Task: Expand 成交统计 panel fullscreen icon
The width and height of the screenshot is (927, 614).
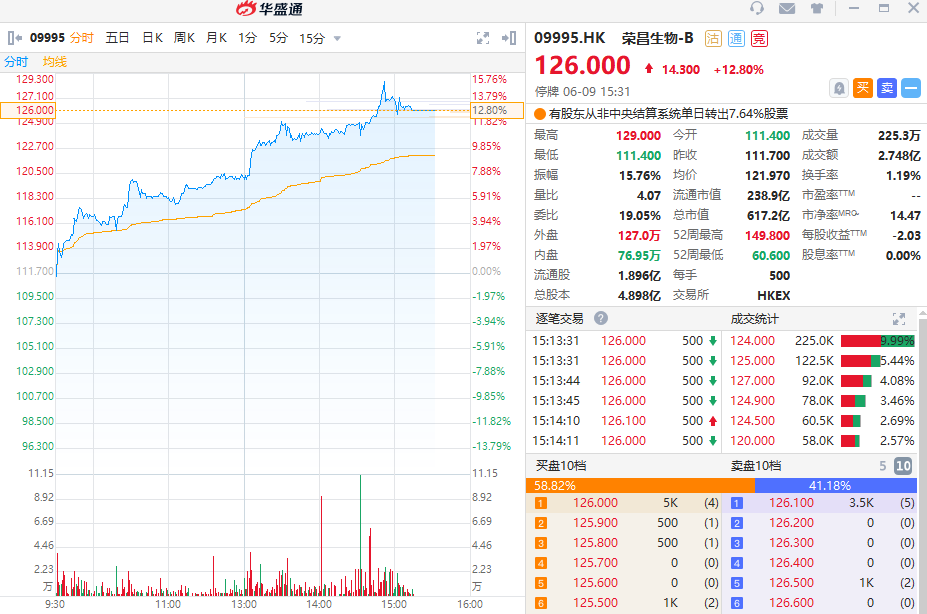Action: pos(899,319)
